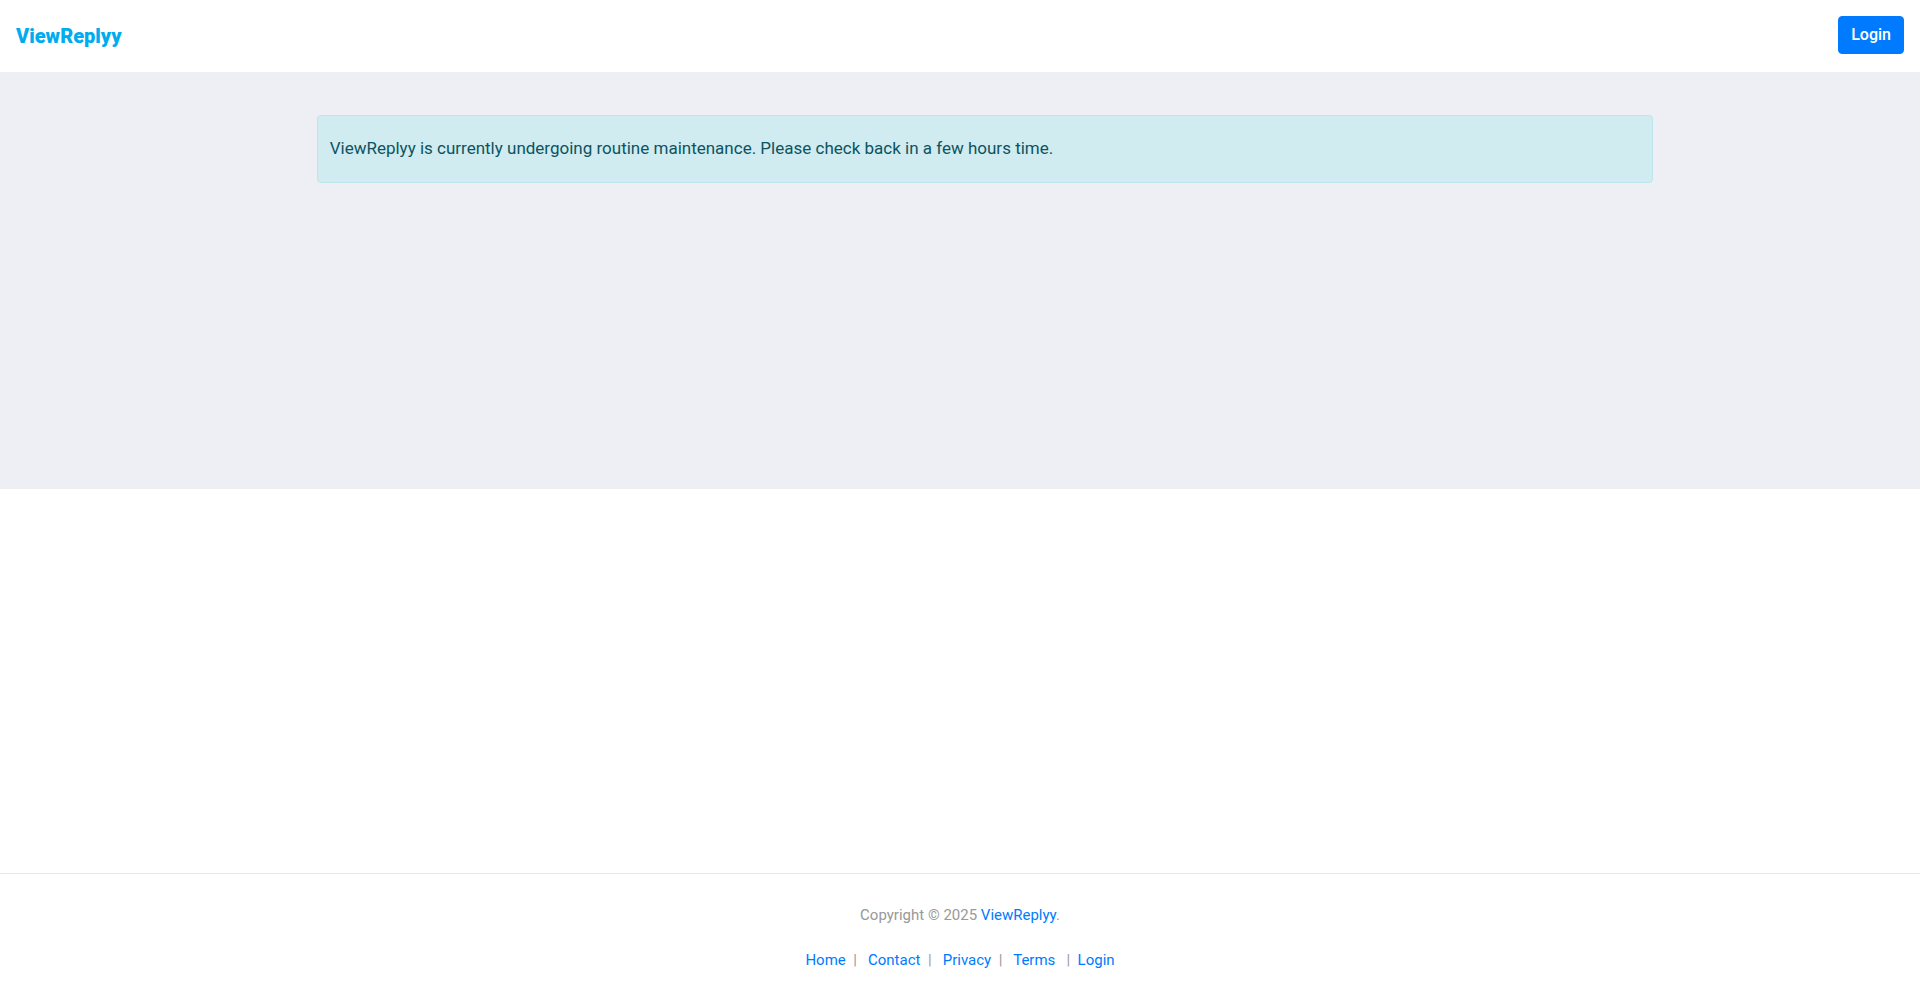Navigate home via the footer Home link
This screenshot has width=1920, height=993.
click(x=825, y=959)
